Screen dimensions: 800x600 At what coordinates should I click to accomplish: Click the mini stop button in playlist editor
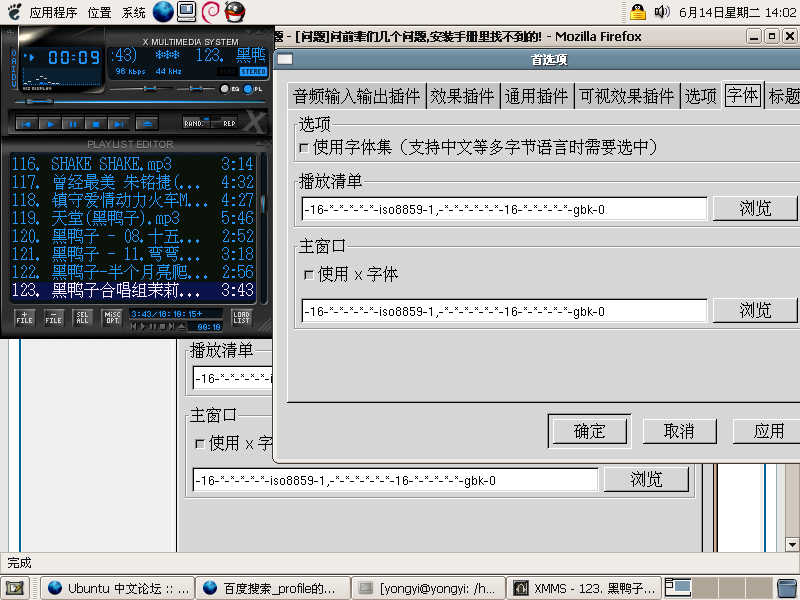(x=163, y=327)
